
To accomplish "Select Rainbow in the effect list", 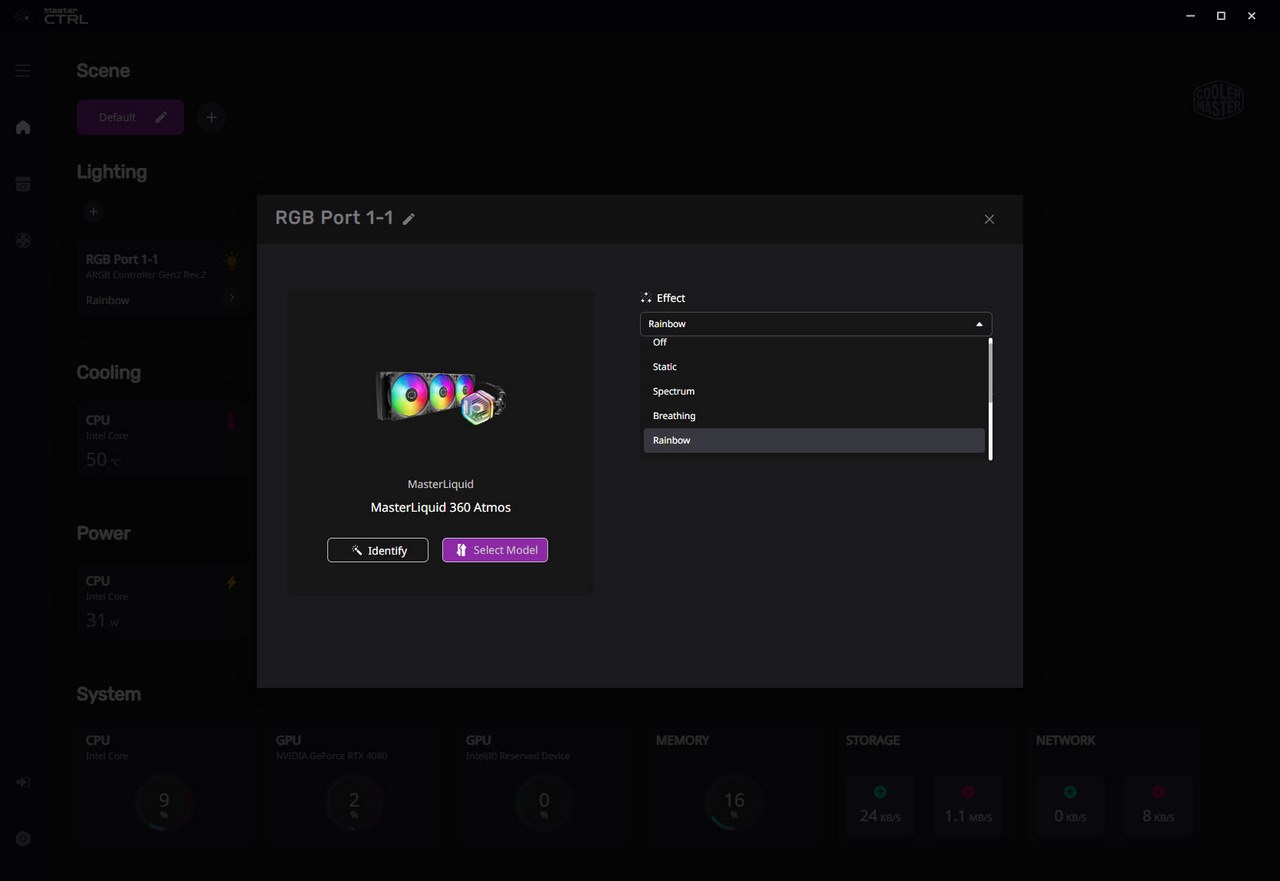I will (814, 440).
